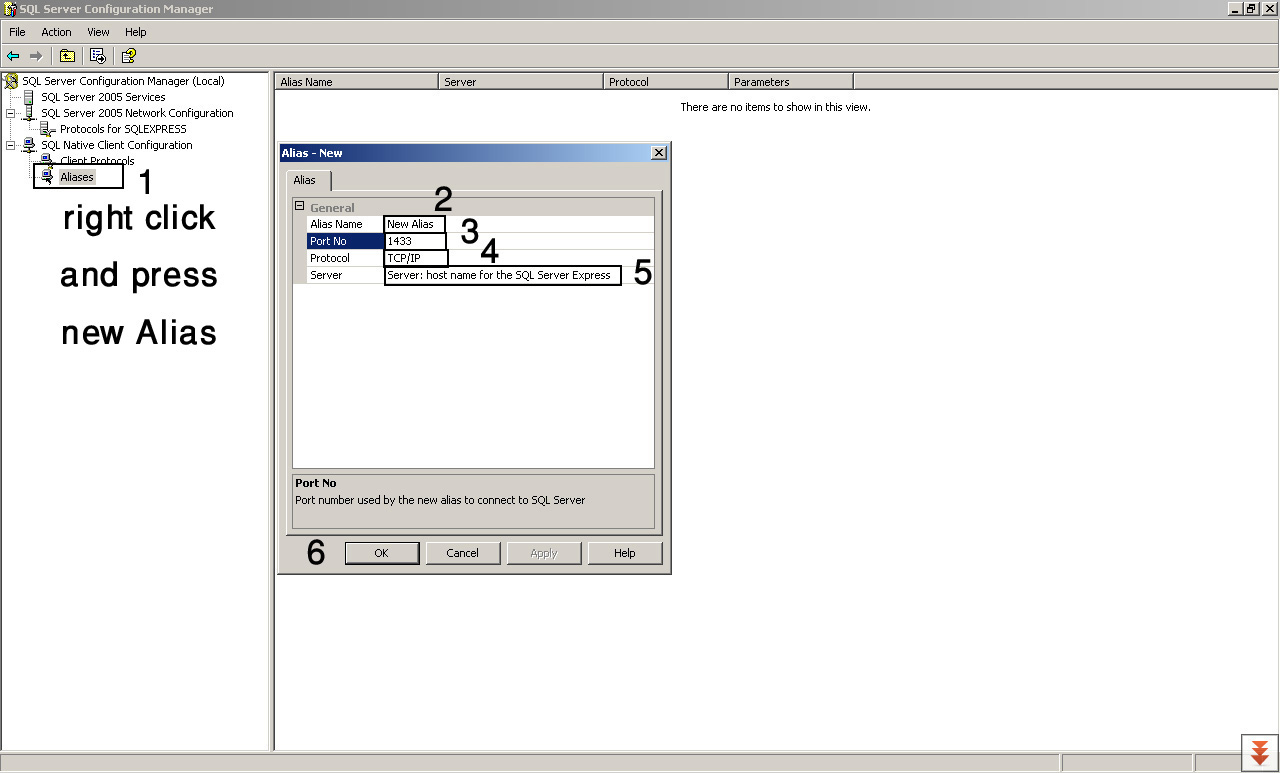This screenshot has height=773, width=1280.
Task: Click the orange double-arrow icon in the corner
Action: click(x=1260, y=752)
